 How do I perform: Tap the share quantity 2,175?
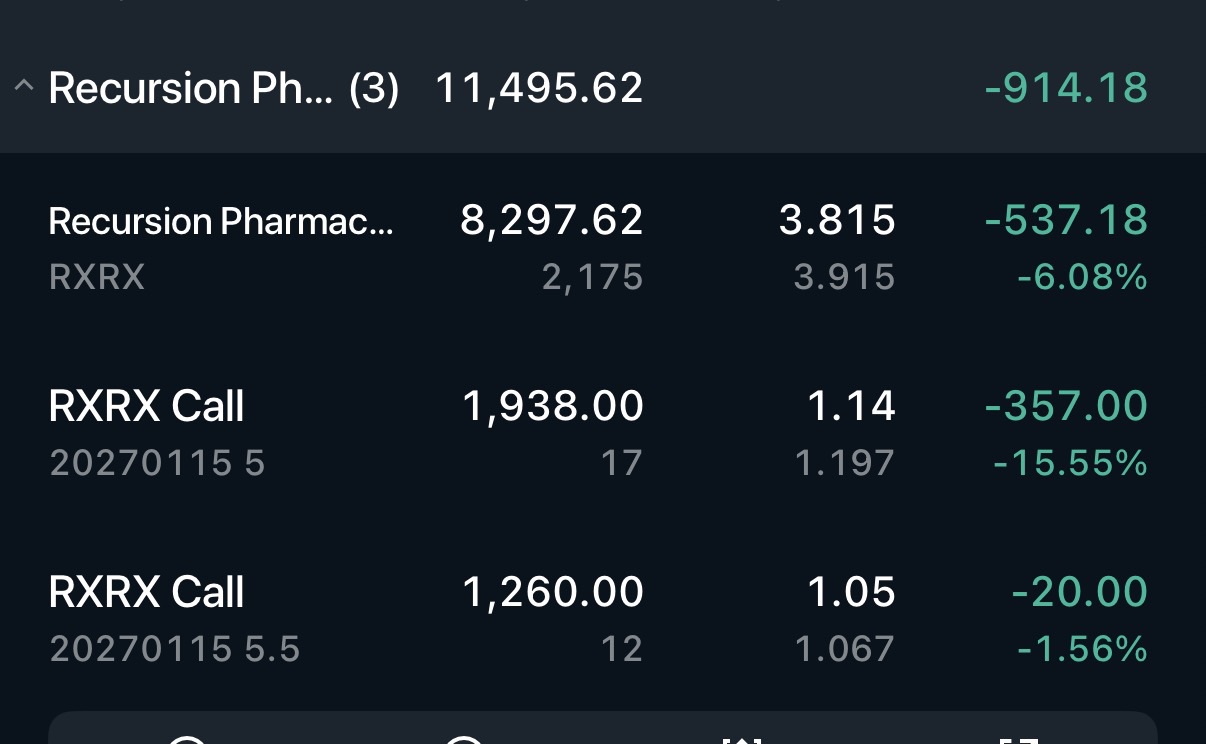(592, 277)
